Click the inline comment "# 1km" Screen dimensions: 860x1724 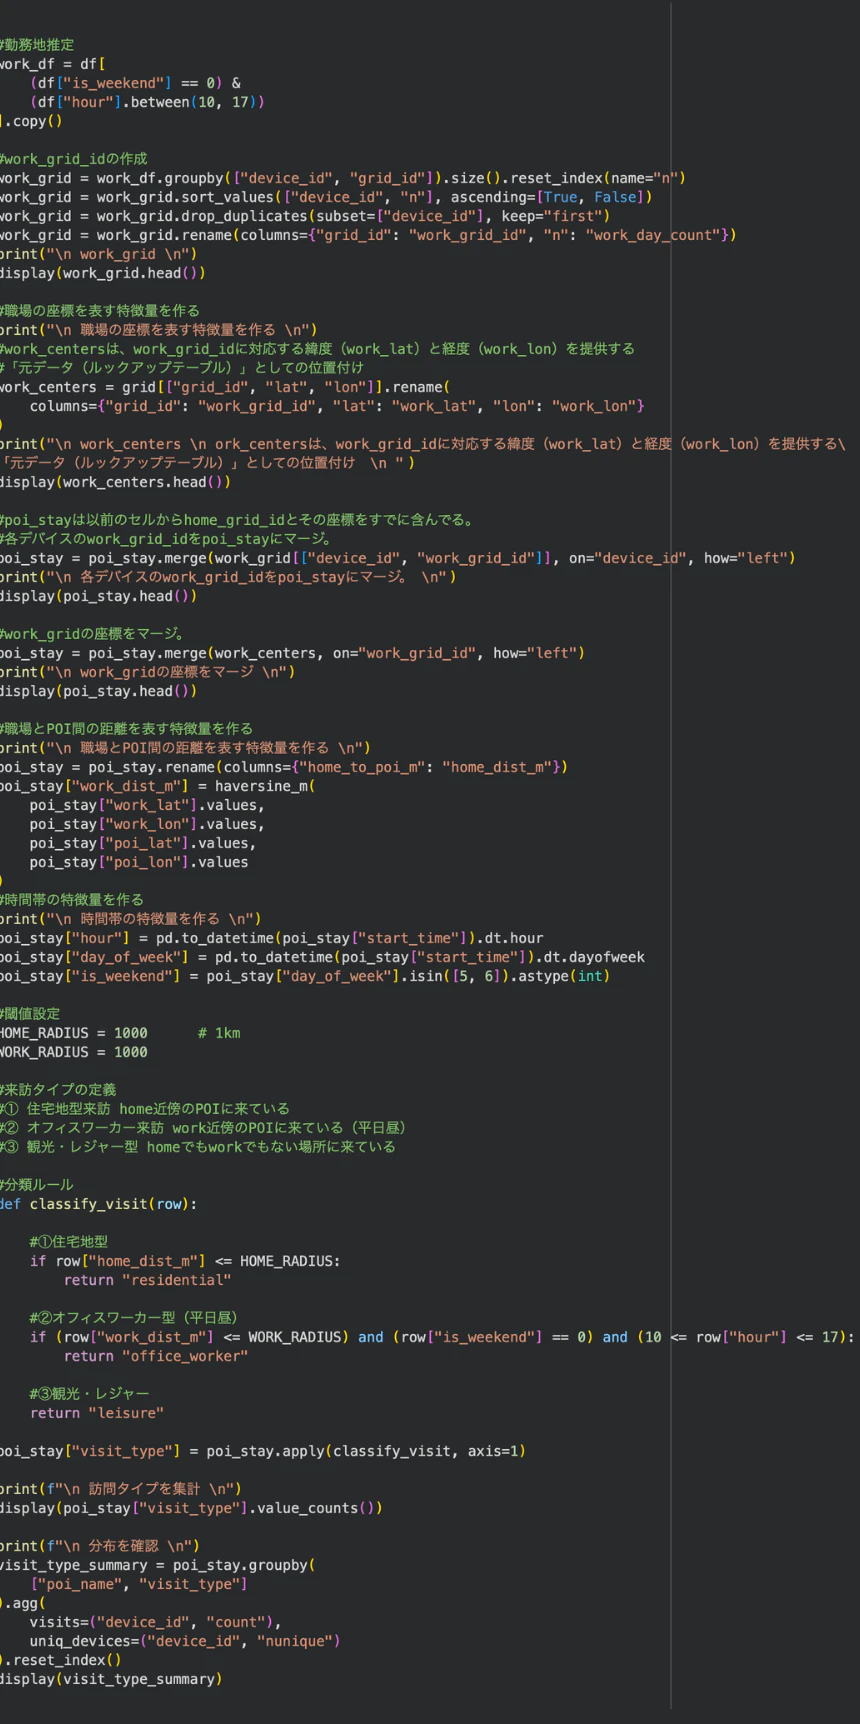tap(219, 1033)
